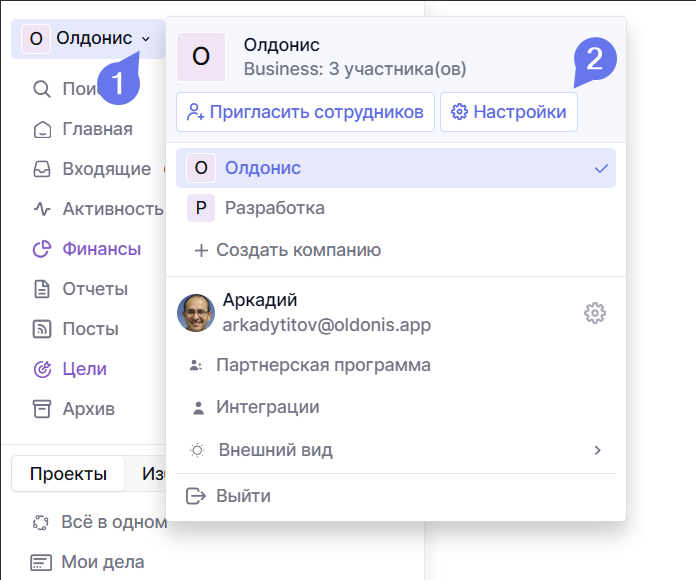Open the Цели section

pyautogui.click(x=83, y=369)
